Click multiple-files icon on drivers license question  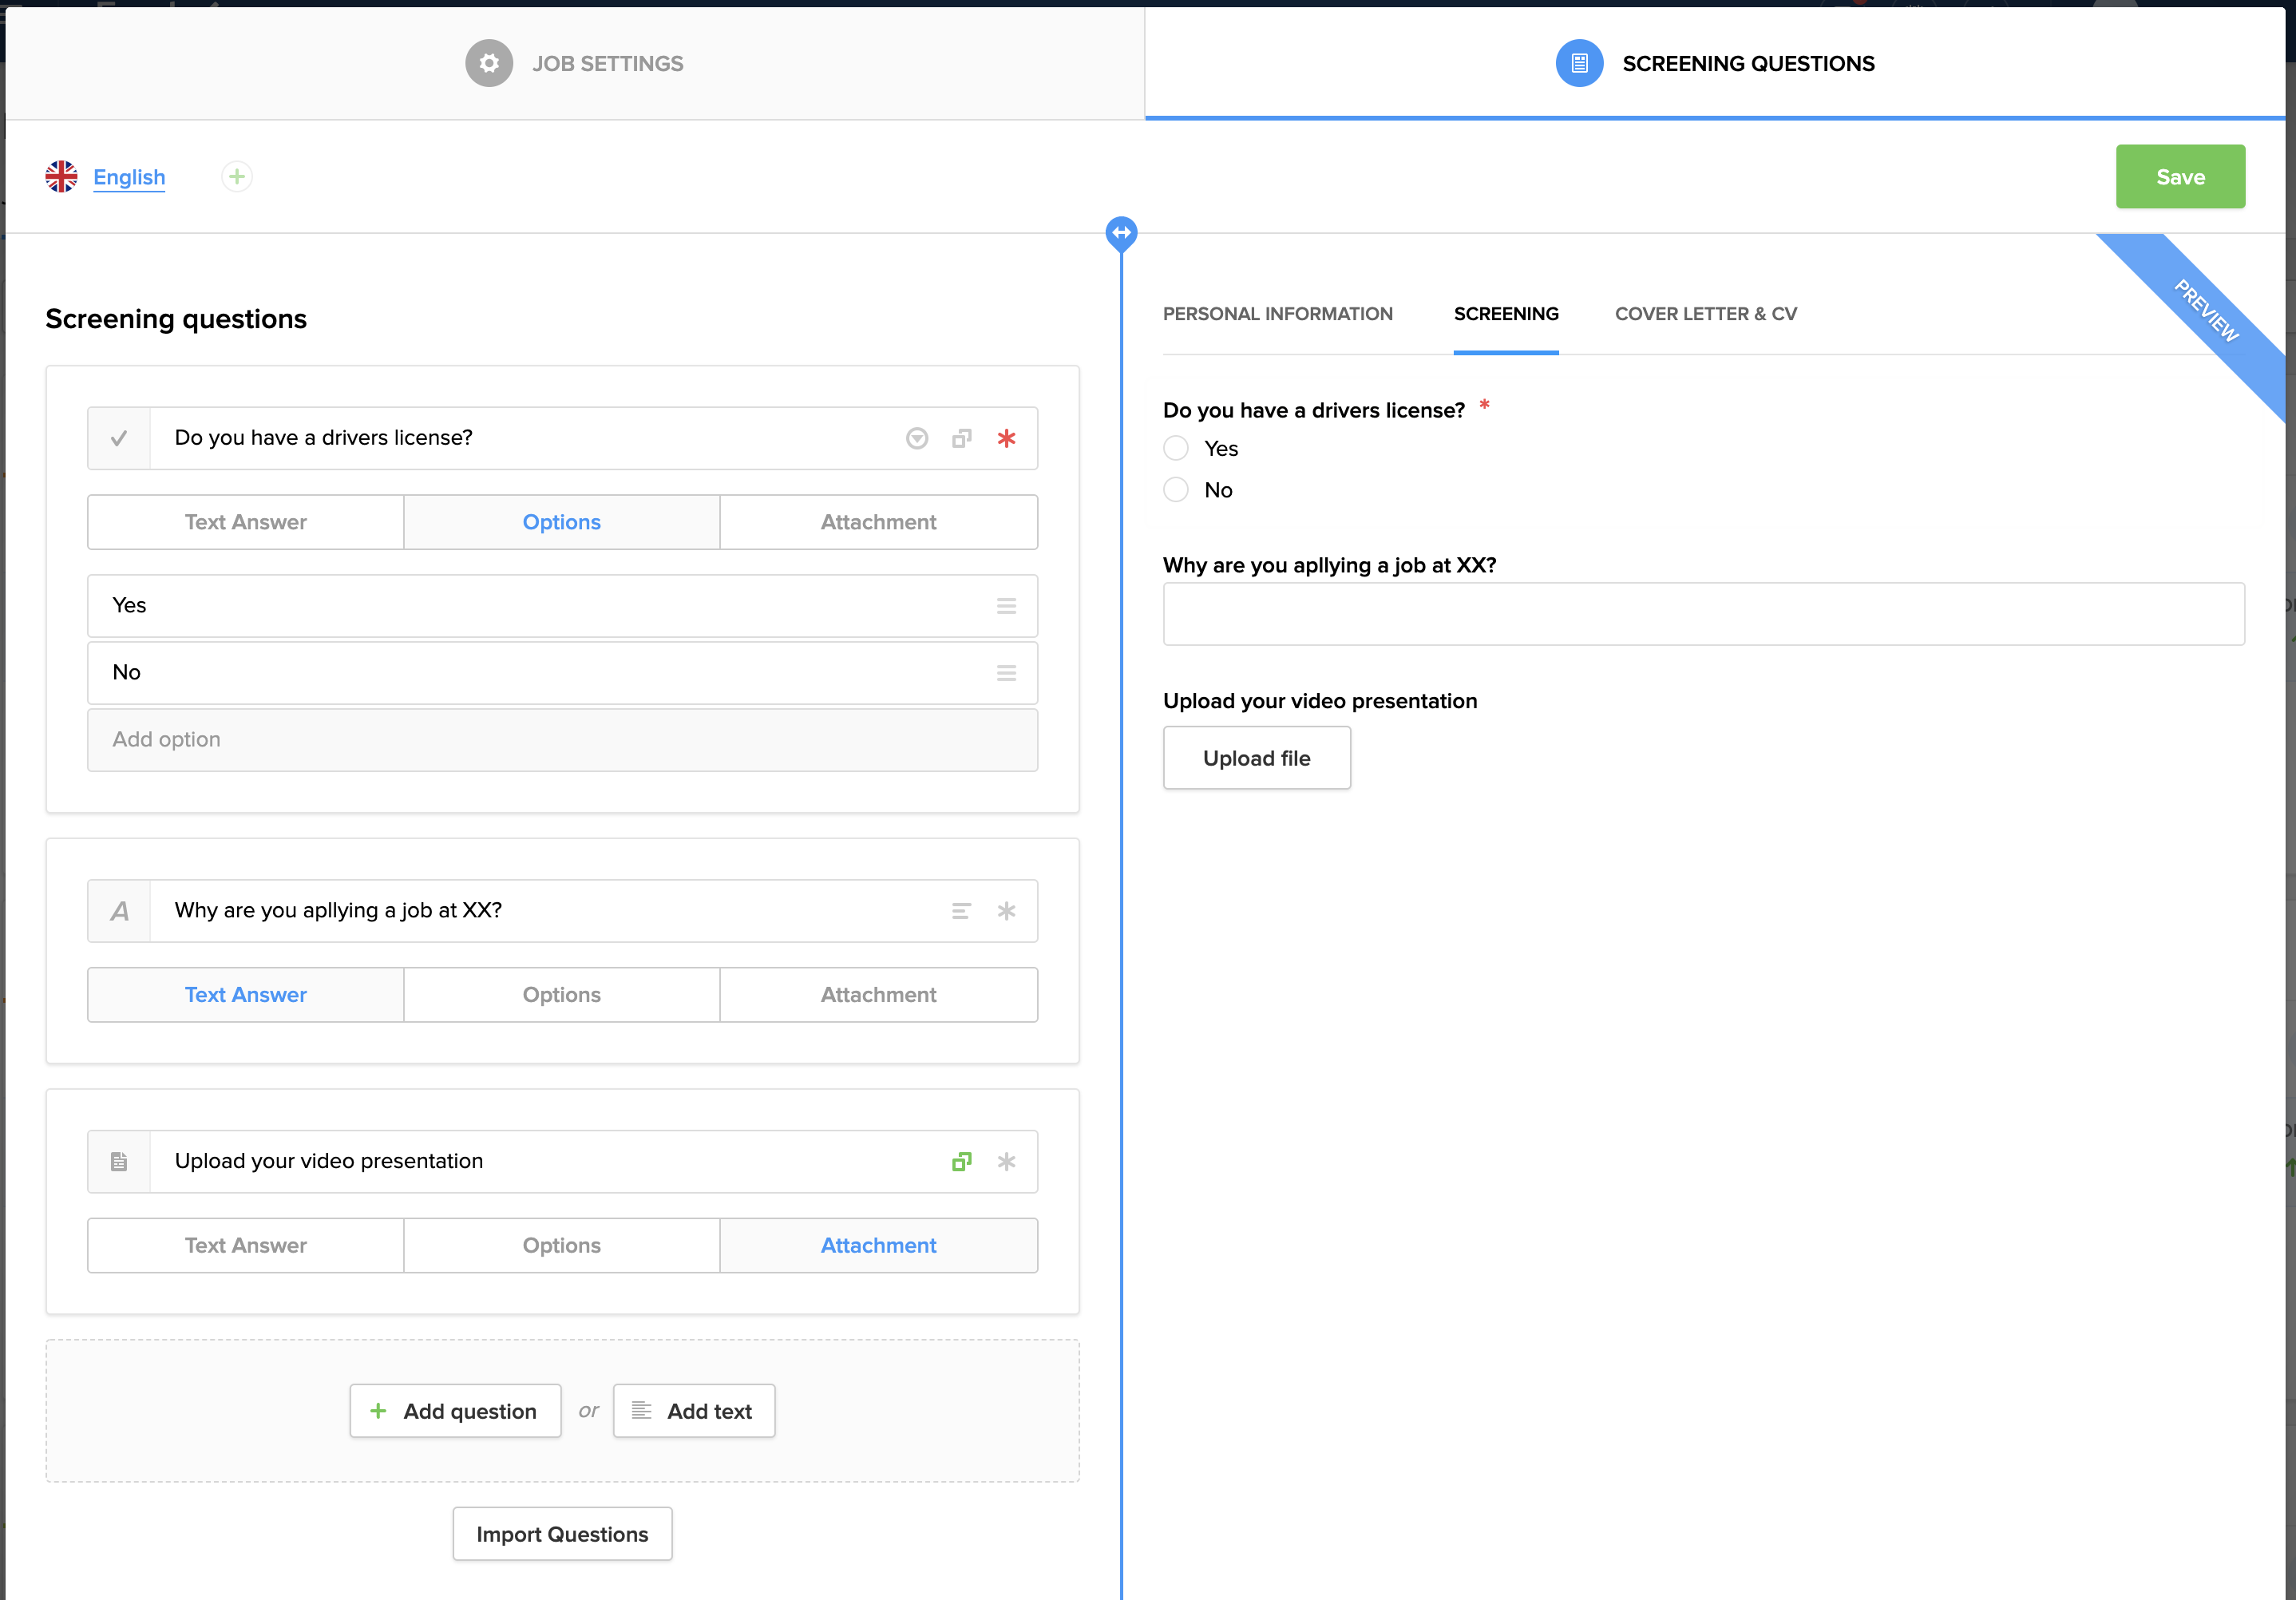tap(961, 438)
